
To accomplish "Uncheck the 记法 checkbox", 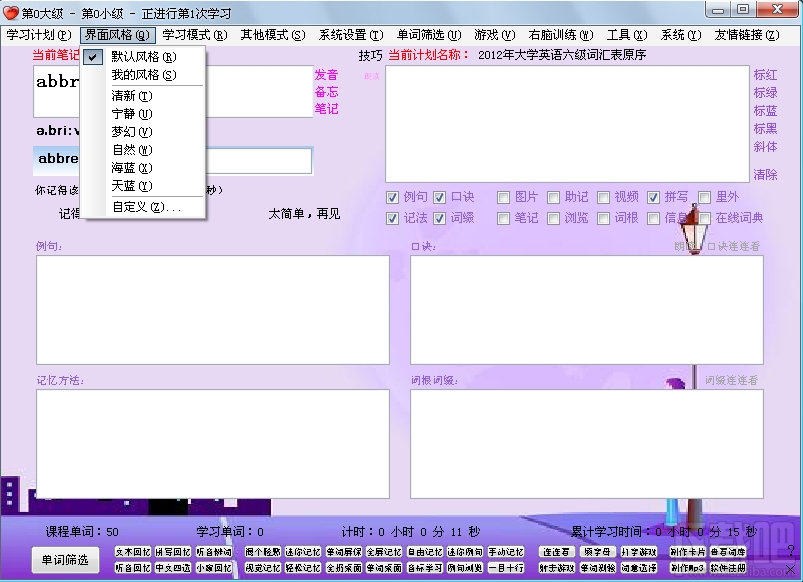I will coord(392,219).
